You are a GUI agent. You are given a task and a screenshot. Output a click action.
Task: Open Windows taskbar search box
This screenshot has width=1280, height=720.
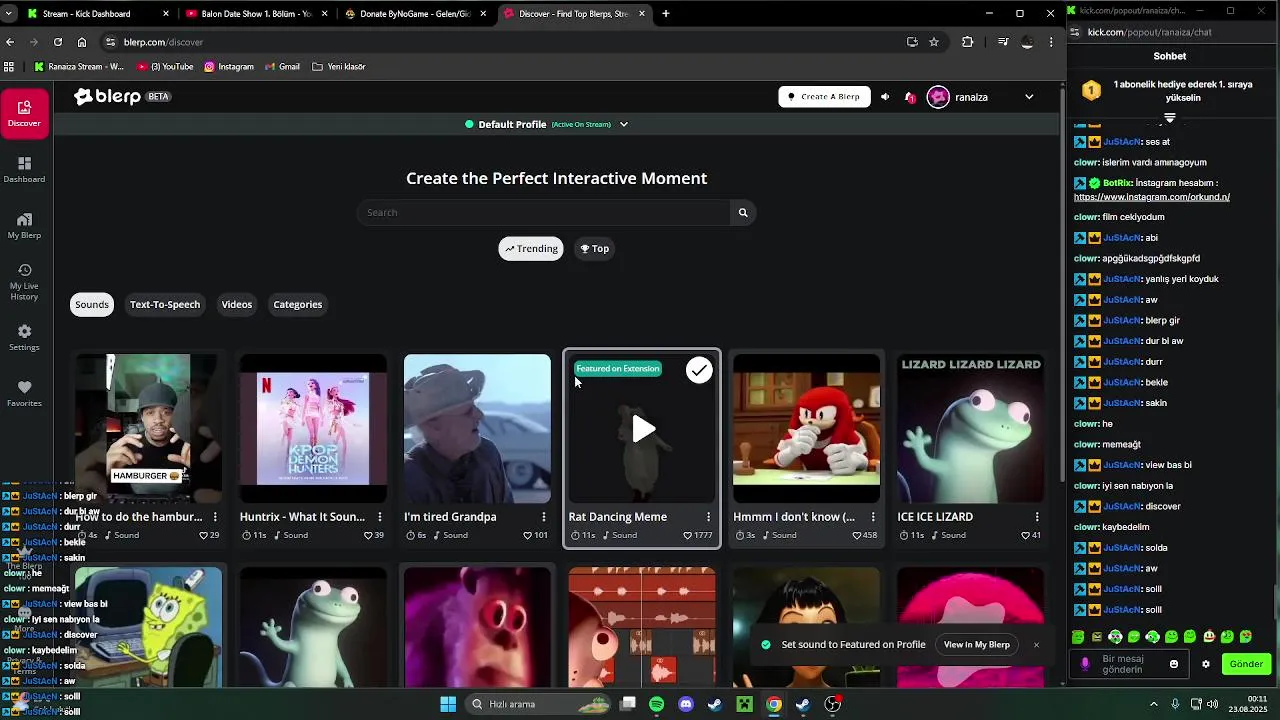click(x=540, y=704)
